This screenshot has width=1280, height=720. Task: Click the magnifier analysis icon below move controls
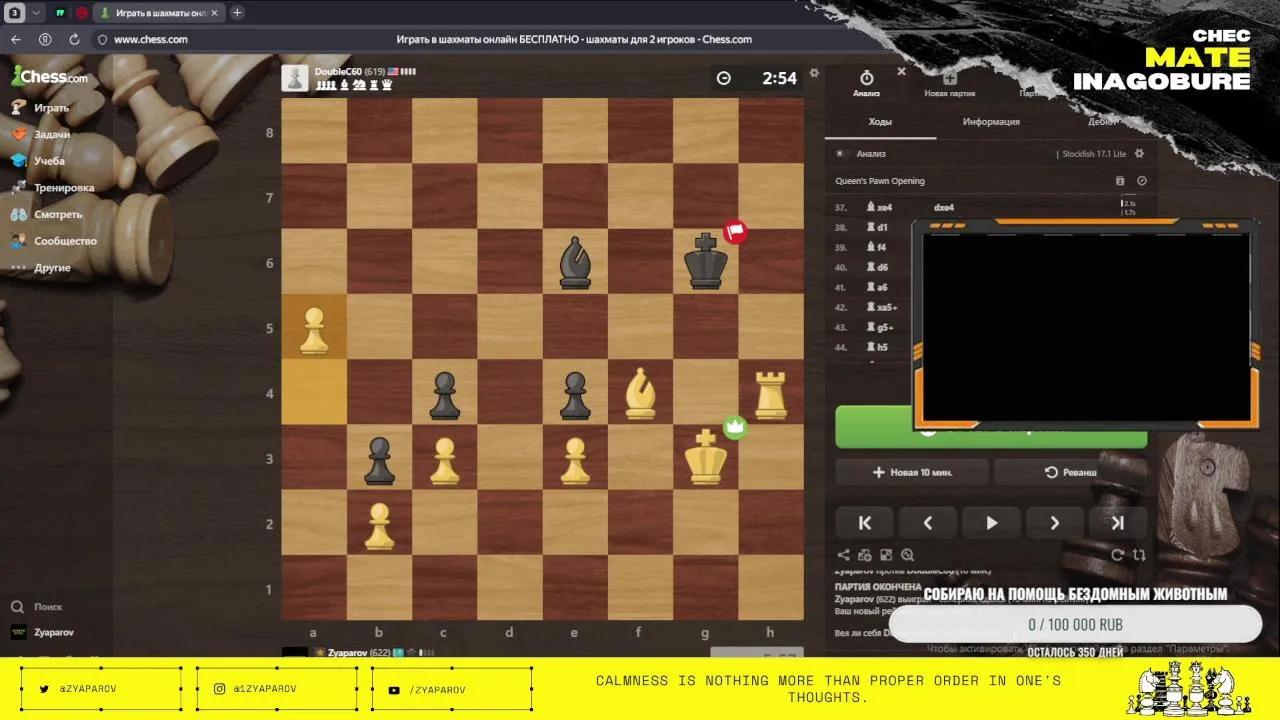coord(907,555)
